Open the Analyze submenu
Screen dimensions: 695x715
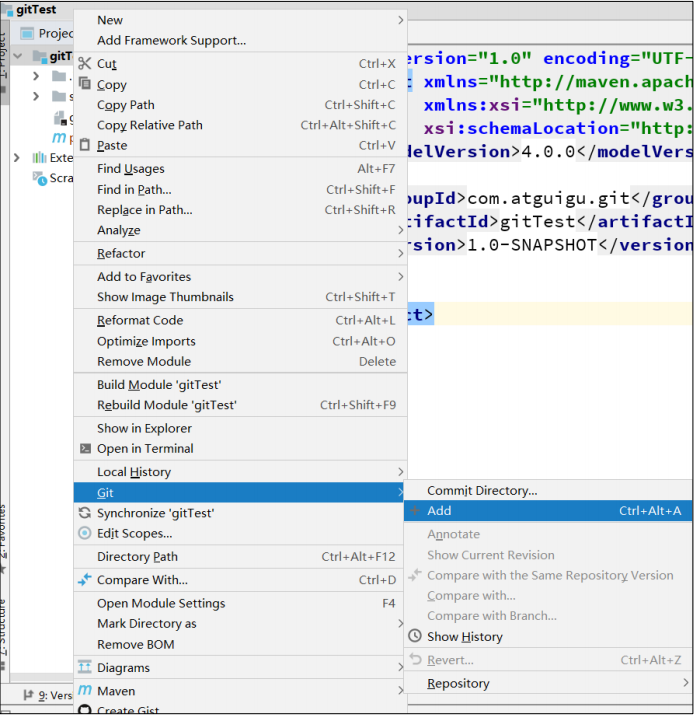point(240,230)
